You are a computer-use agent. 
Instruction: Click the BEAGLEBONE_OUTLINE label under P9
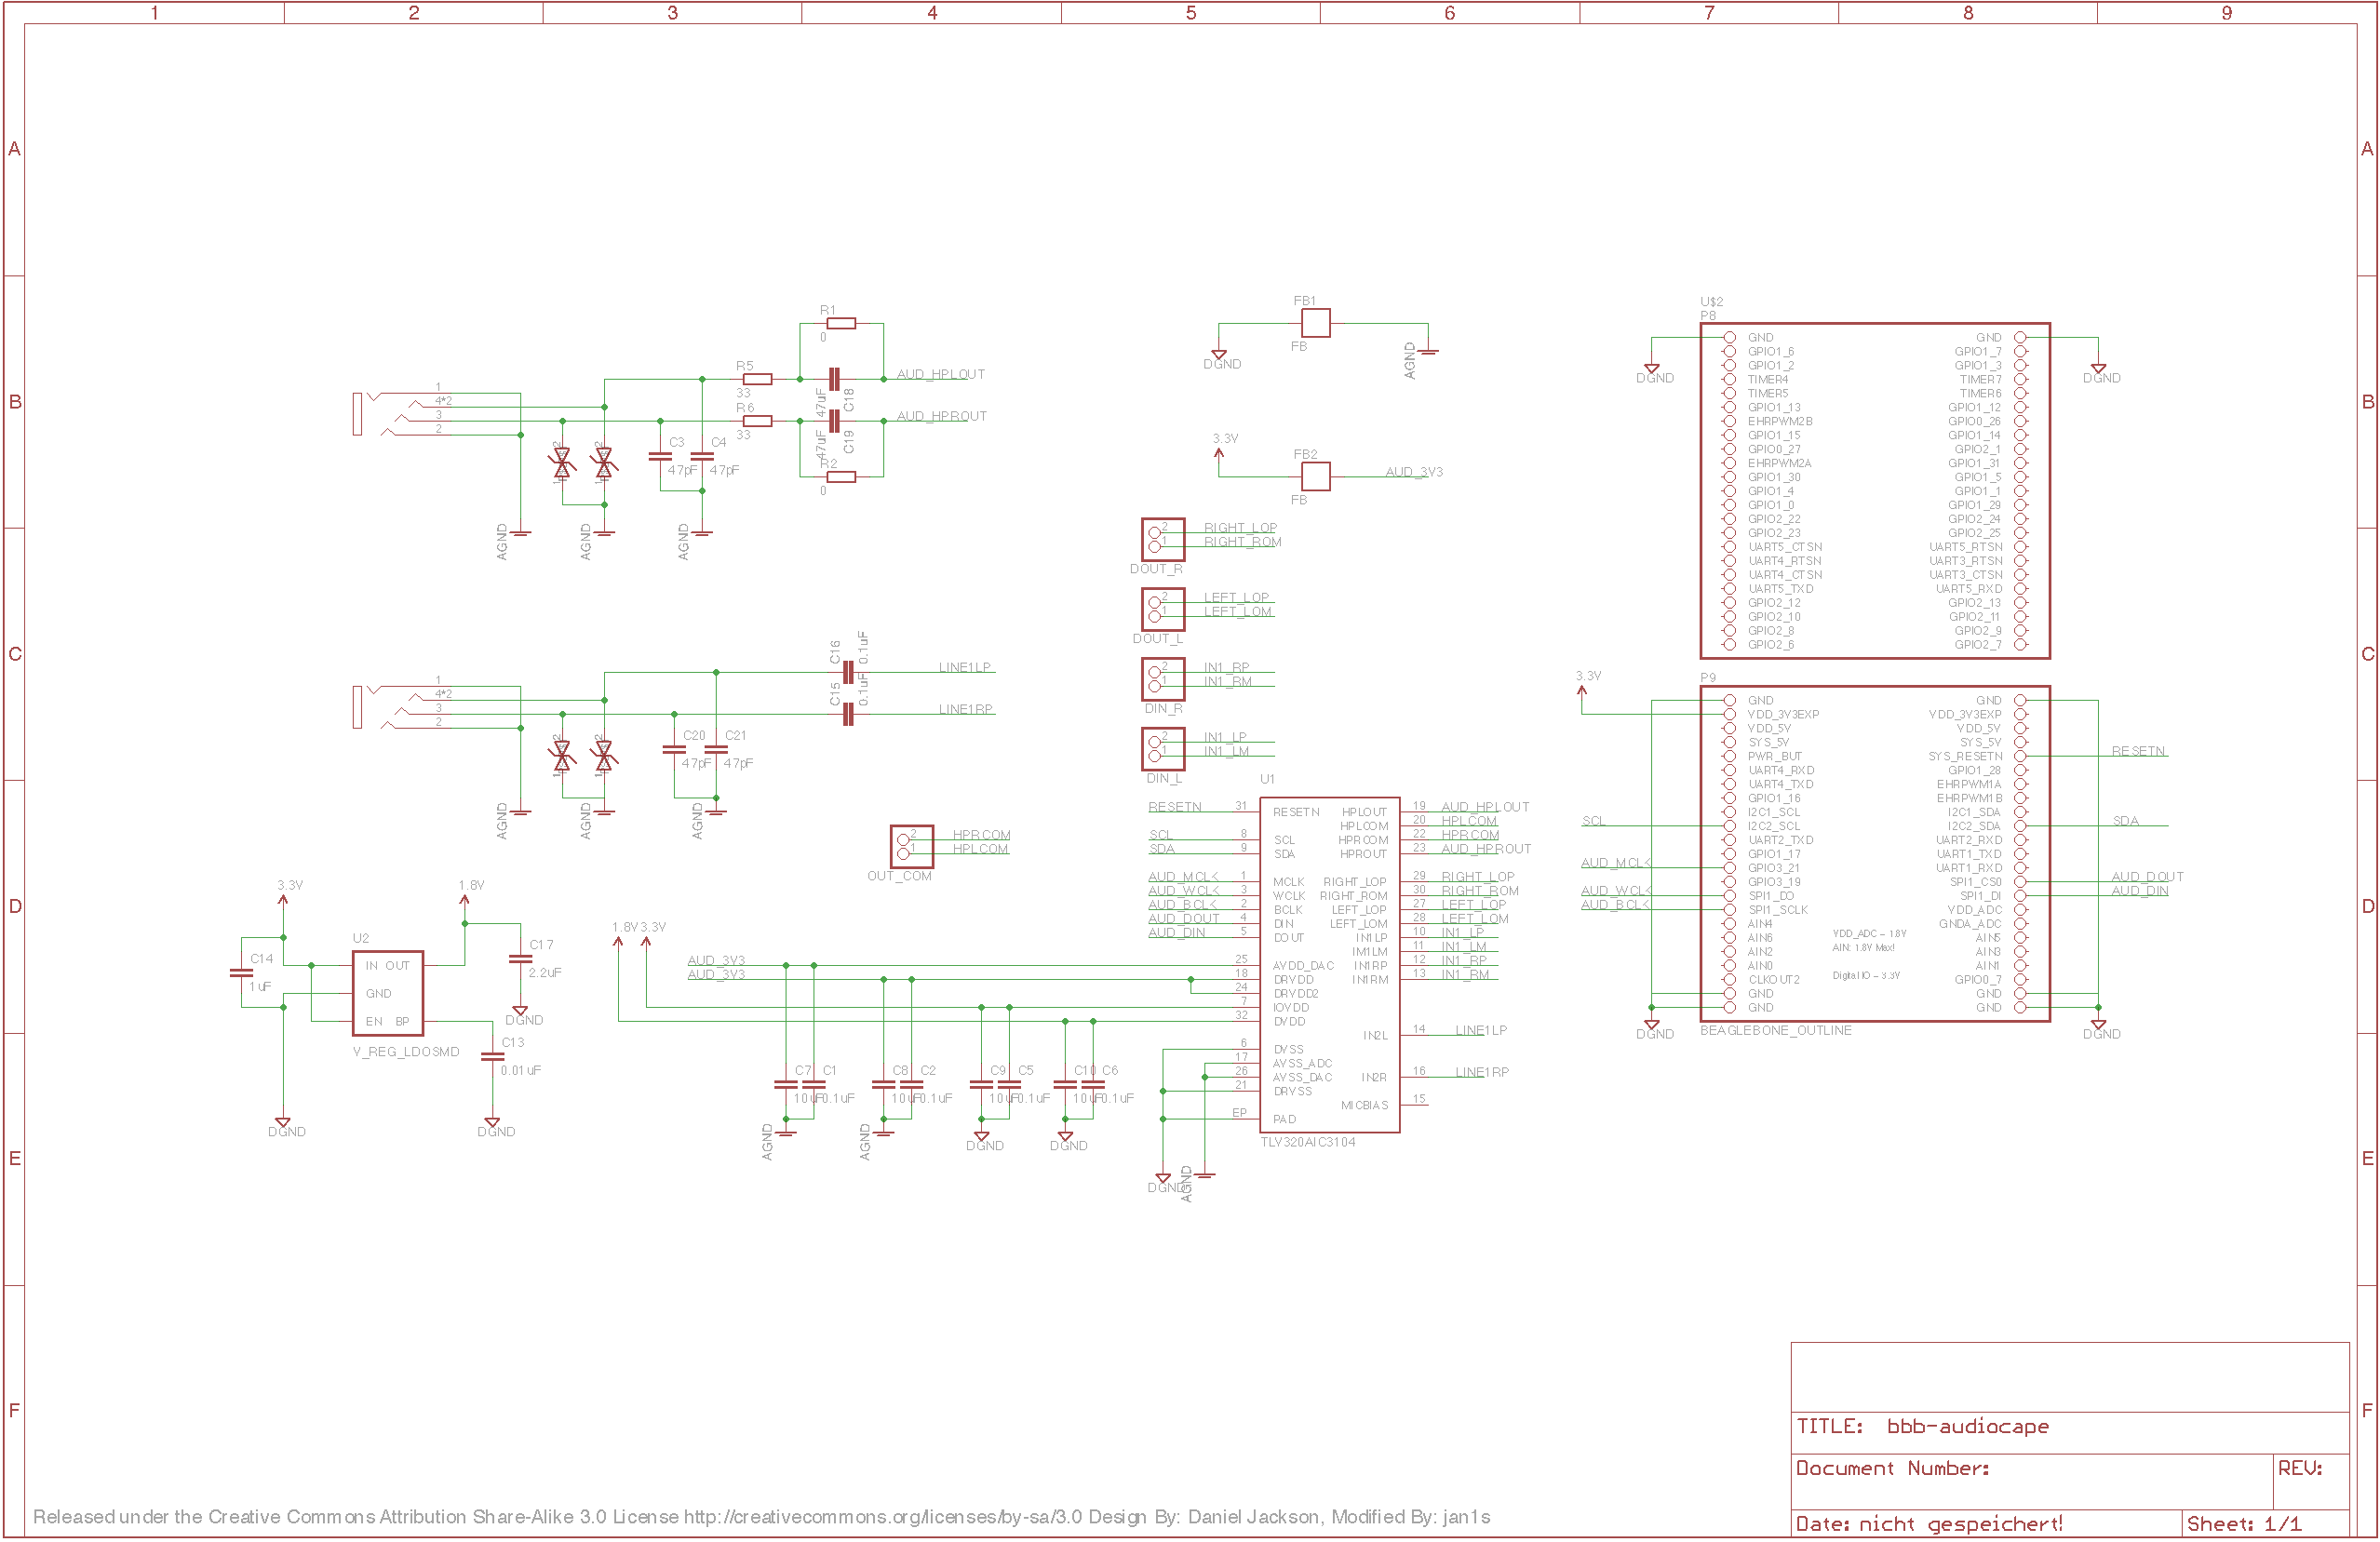coord(1775,1030)
